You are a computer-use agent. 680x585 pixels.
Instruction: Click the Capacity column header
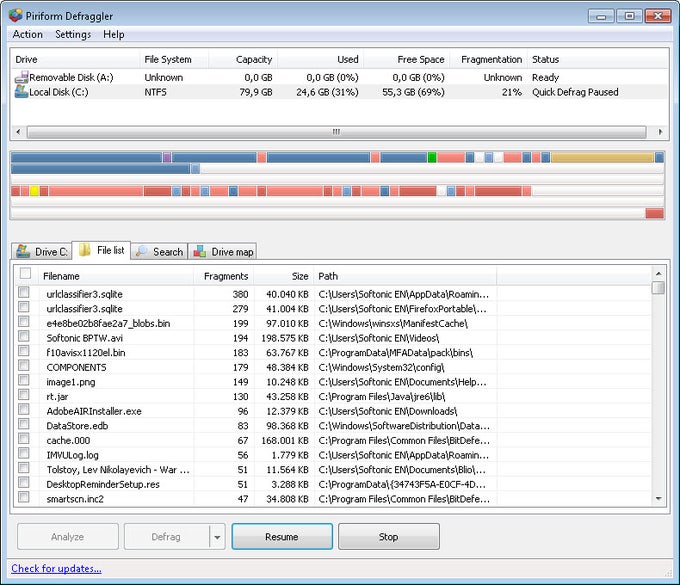click(243, 59)
